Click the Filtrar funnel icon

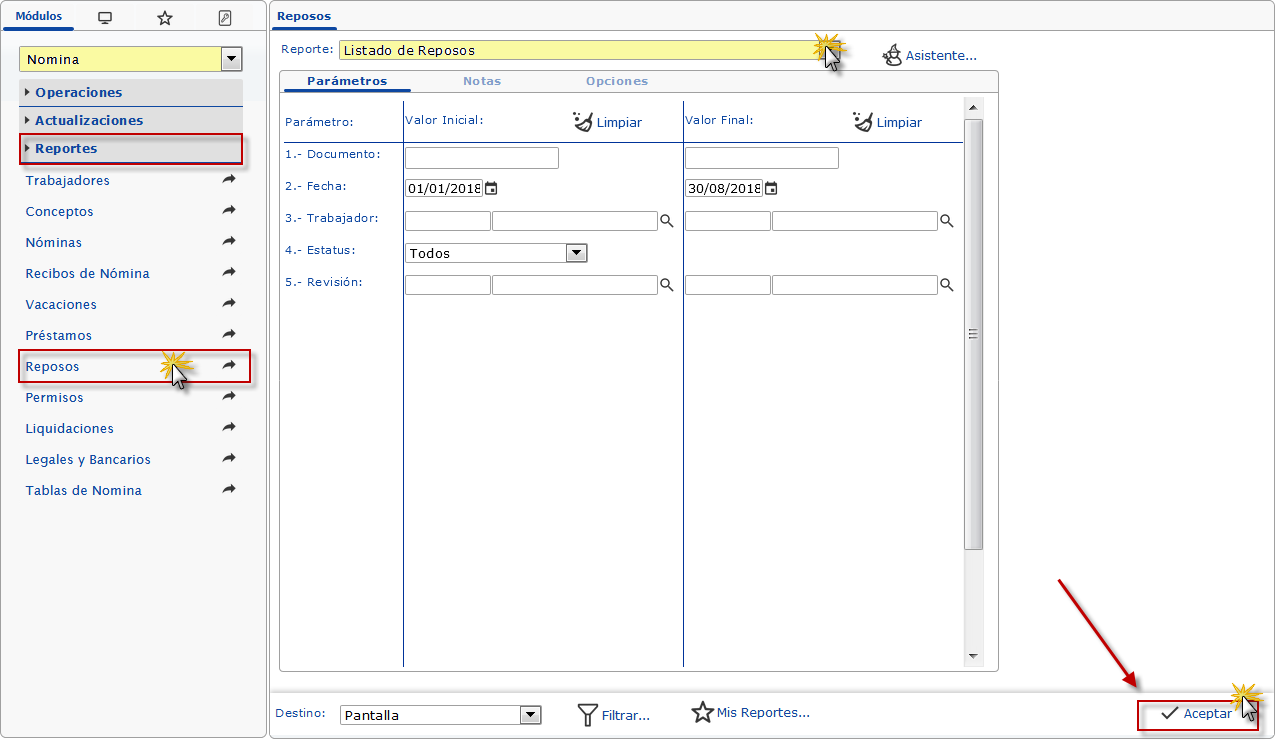[x=588, y=715]
